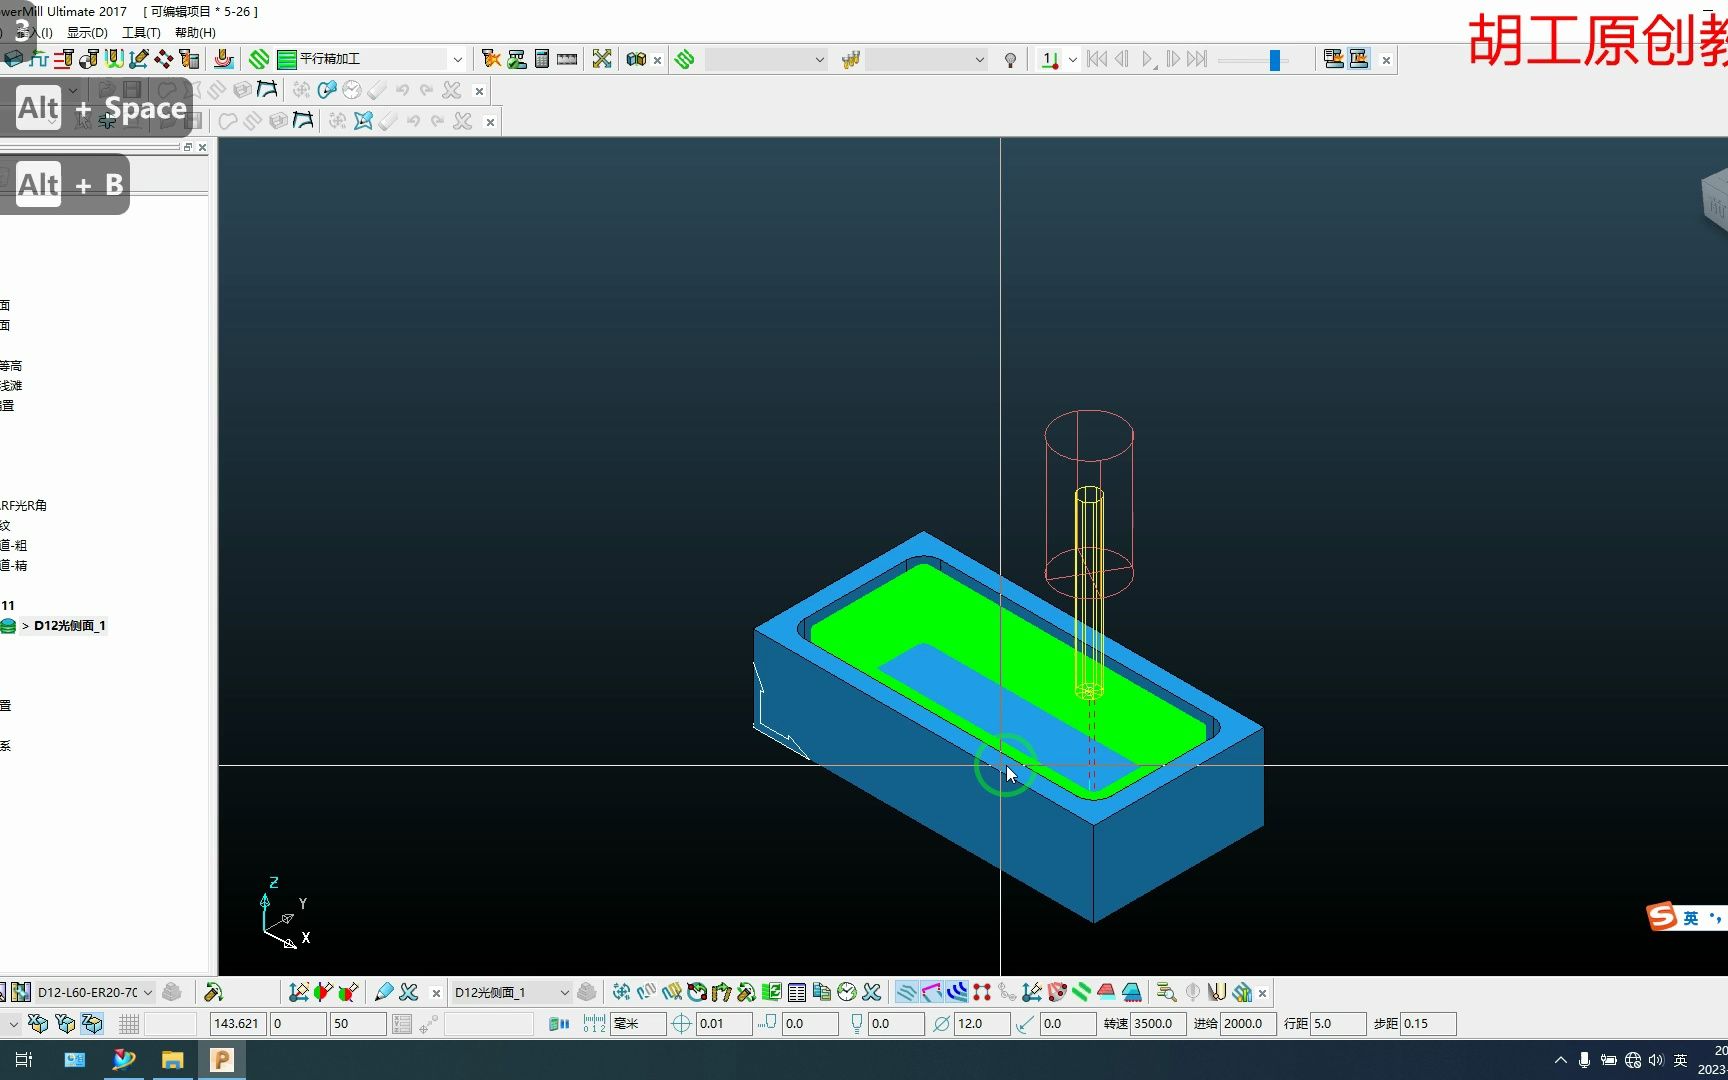Viewport: 1728px width, 1080px height.
Task: Open the block definition icon
Action: point(14,59)
